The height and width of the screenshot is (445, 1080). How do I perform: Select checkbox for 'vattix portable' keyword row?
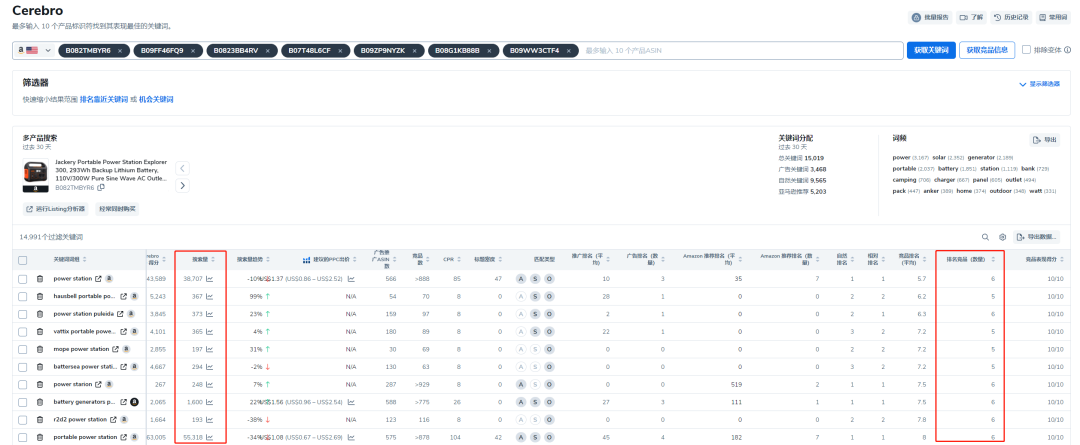coord(23,331)
